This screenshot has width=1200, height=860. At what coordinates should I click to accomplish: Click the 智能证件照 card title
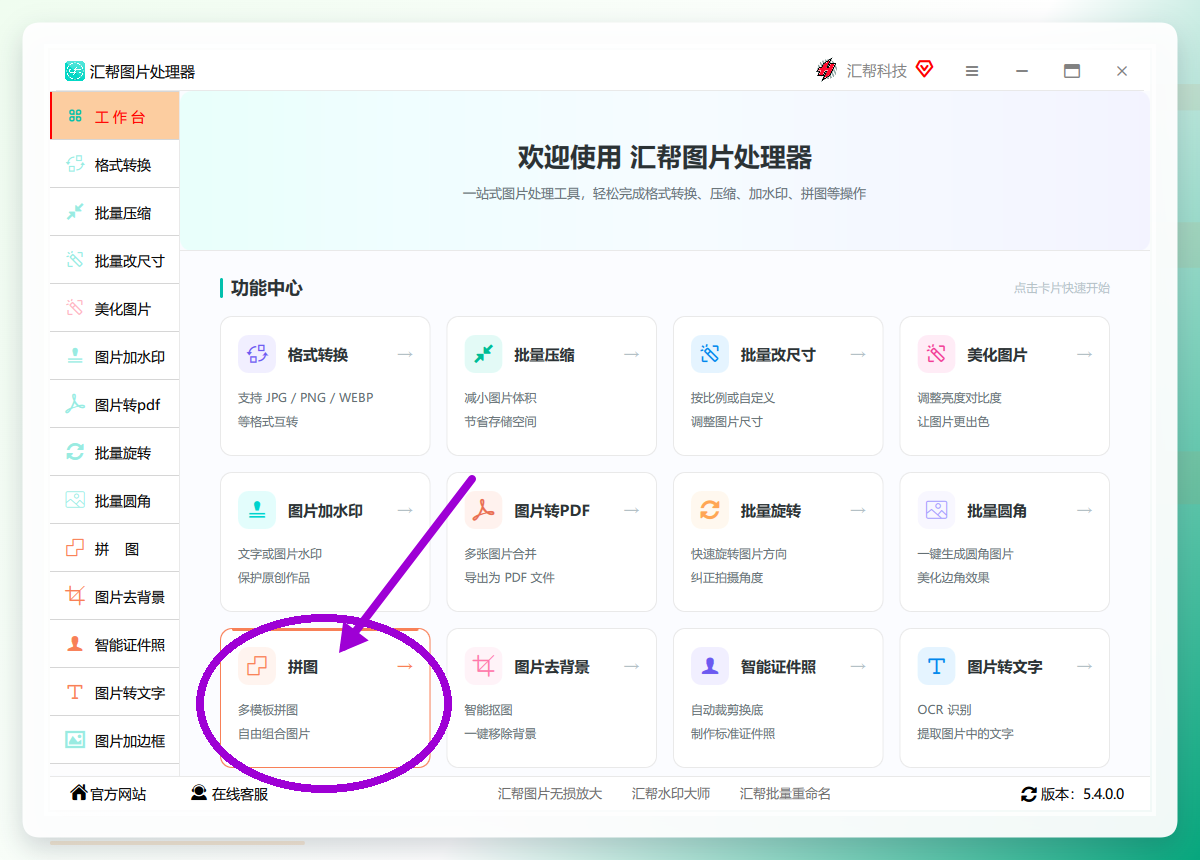click(x=778, y=666)
